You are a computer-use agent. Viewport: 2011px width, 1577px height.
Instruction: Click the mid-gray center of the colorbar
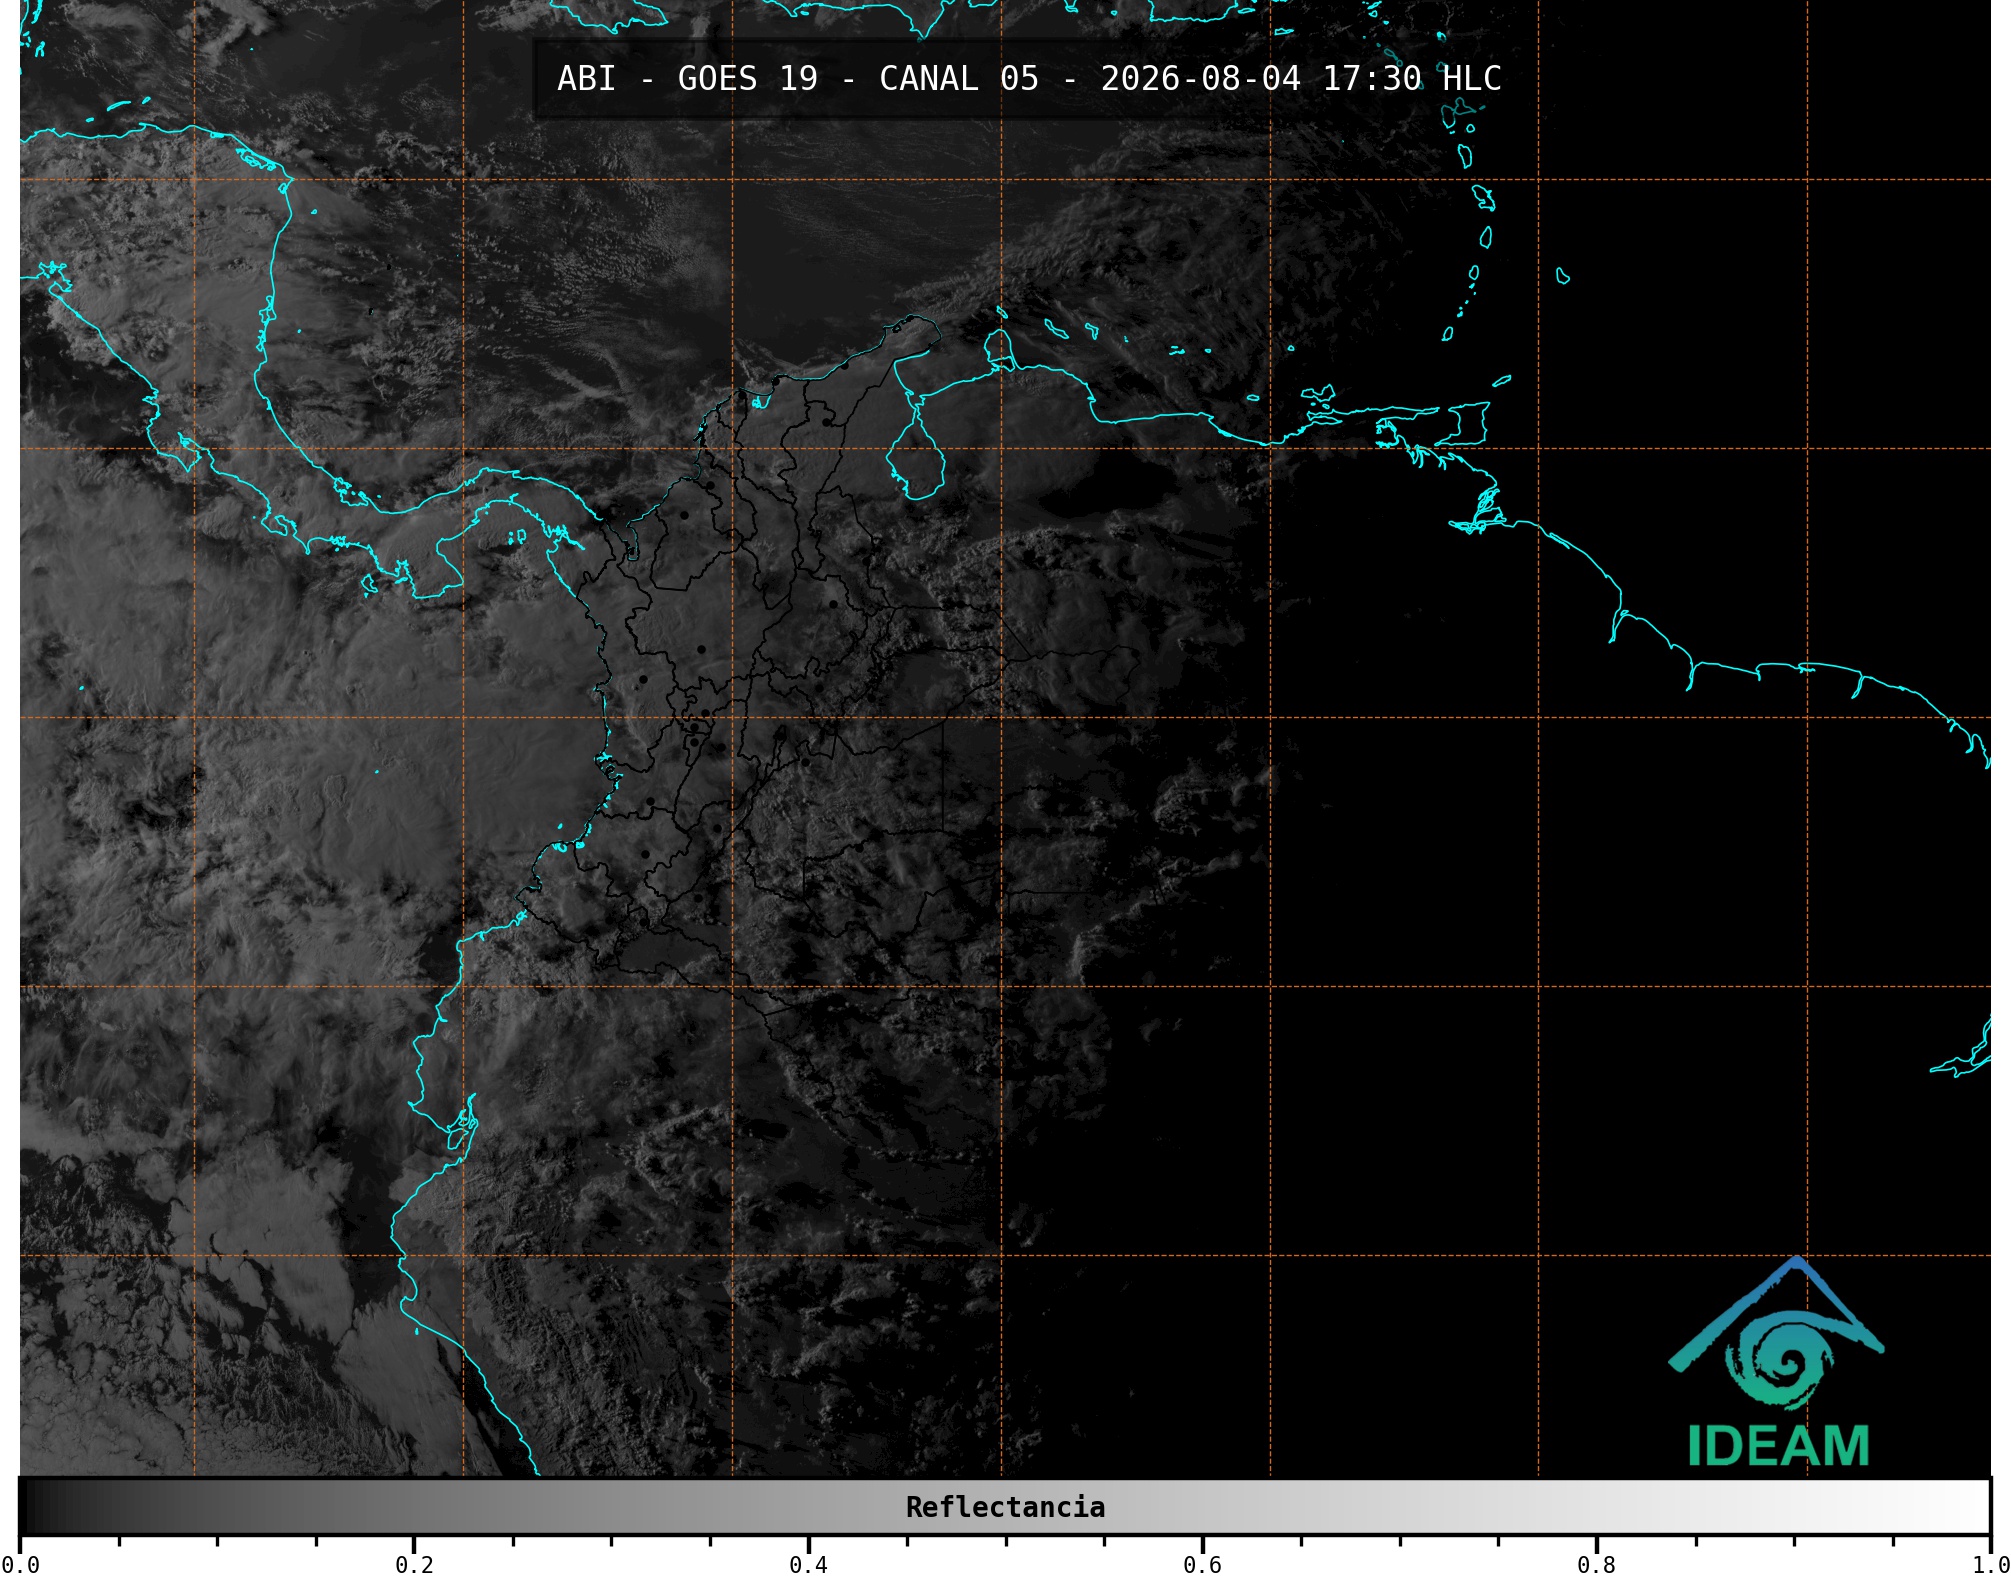coord(1005,1507)
